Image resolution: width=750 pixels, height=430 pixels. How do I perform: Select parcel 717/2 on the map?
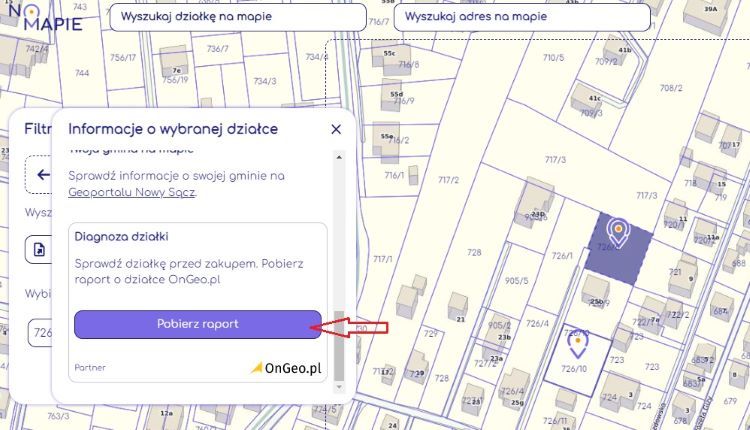(x=448, y=180)
